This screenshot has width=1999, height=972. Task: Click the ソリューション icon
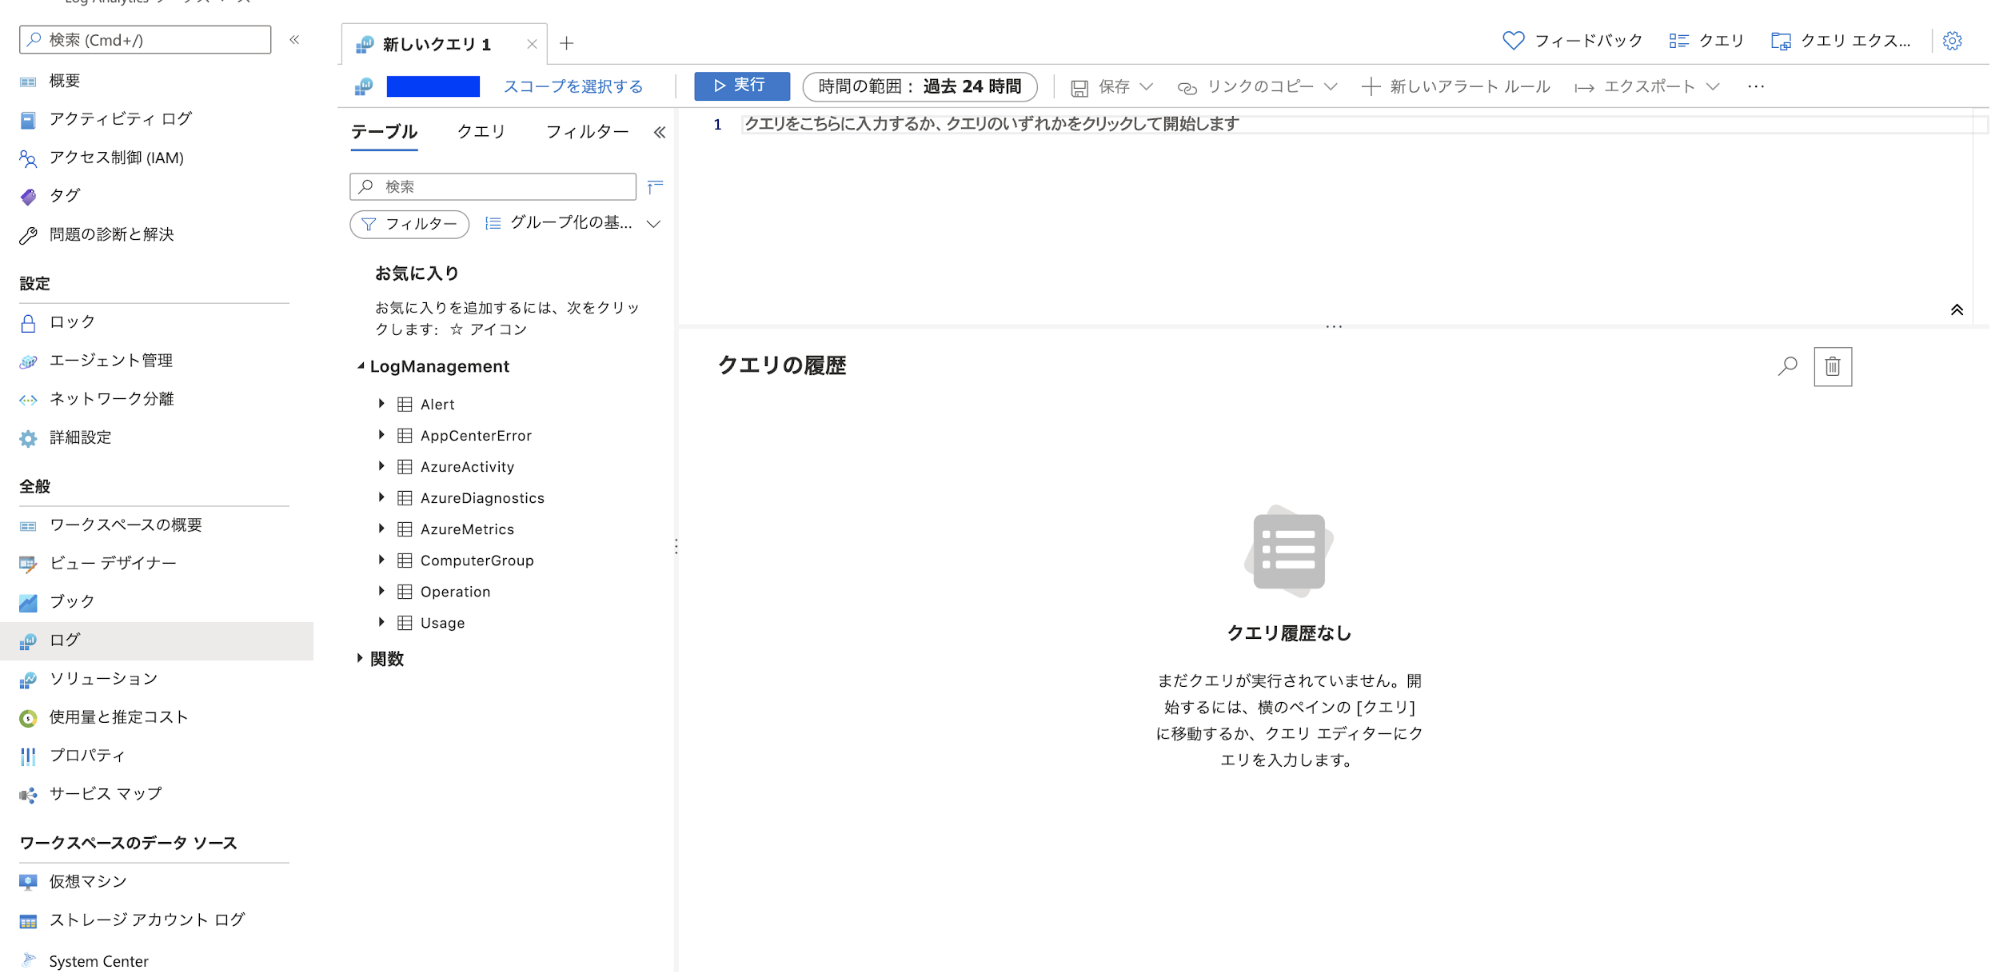point(28,680)
